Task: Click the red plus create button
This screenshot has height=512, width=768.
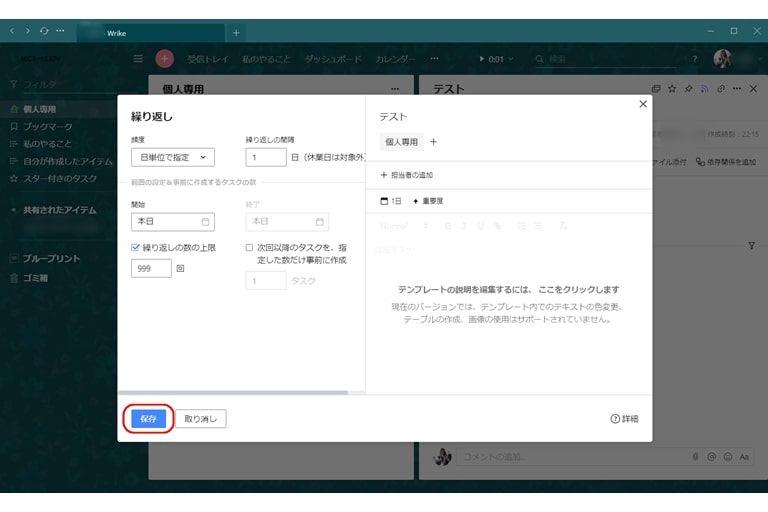Action: pos(165,59)
